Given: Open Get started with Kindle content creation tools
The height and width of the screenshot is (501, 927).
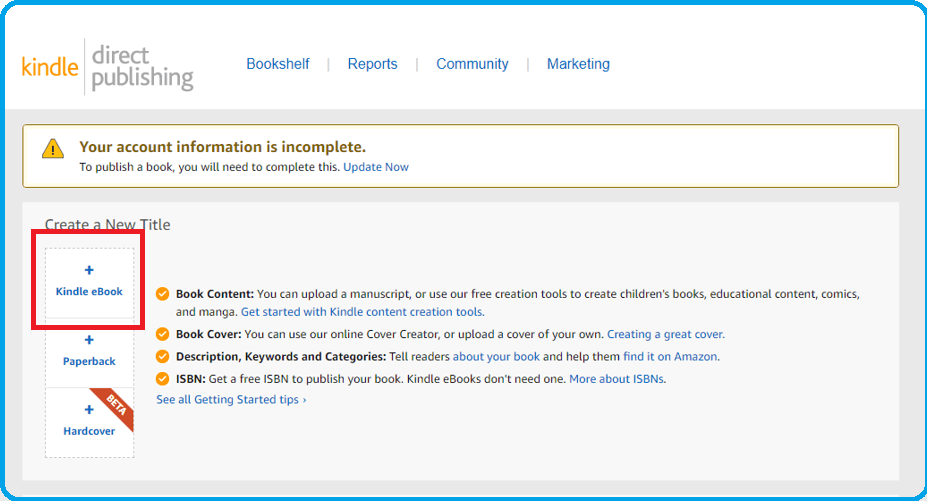Looking at the screenshot, I should click(x=362, y=312).
